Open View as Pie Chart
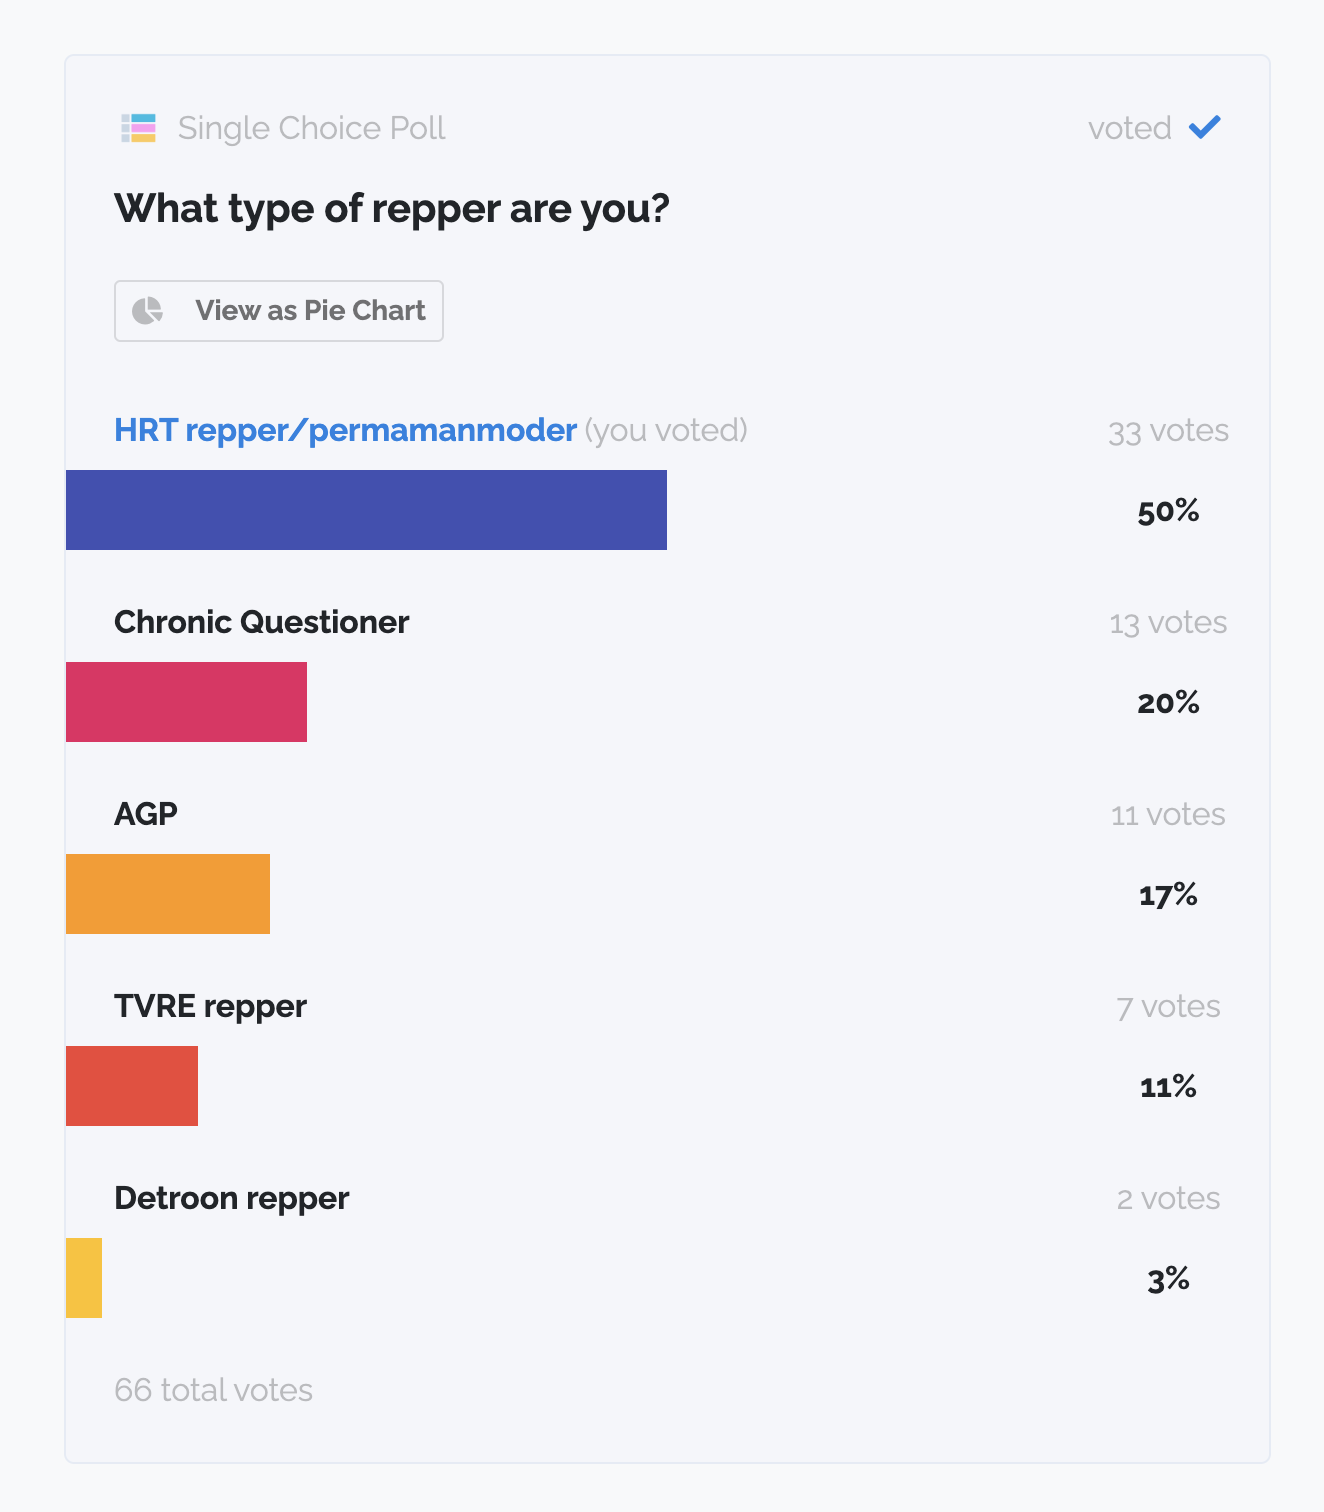The width and height of the screenshot is (1324, 1512). (279, 311)
